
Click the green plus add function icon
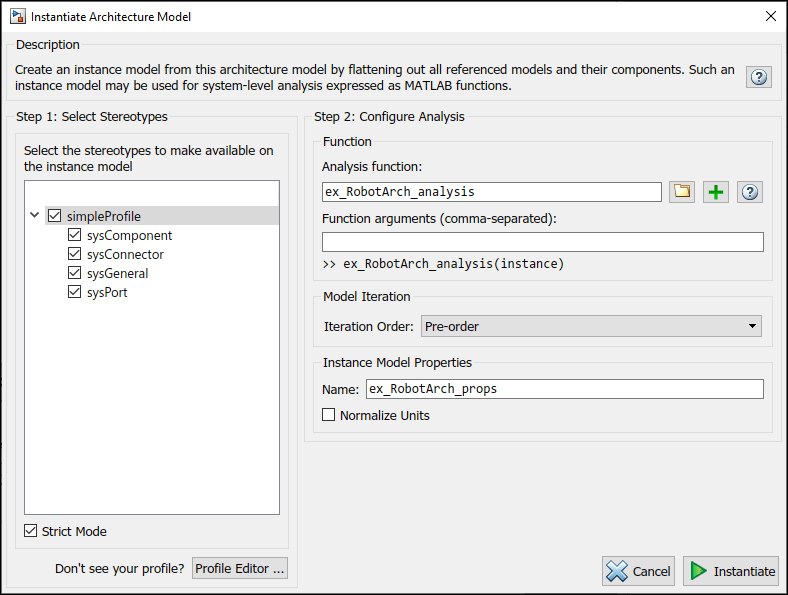pos(716,192)
